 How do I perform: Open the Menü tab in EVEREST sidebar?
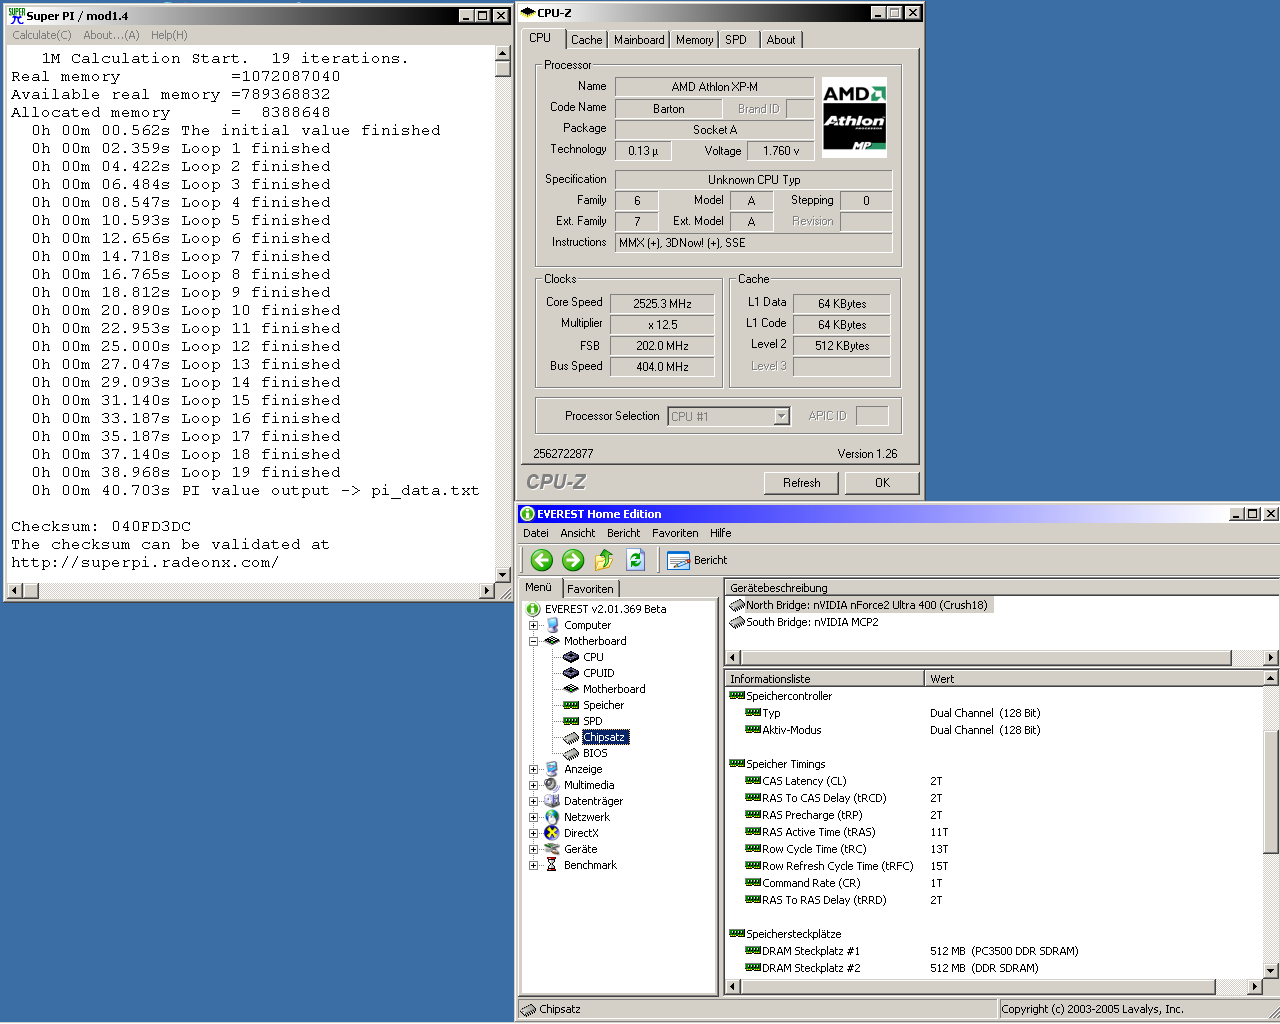pos(538,587)
